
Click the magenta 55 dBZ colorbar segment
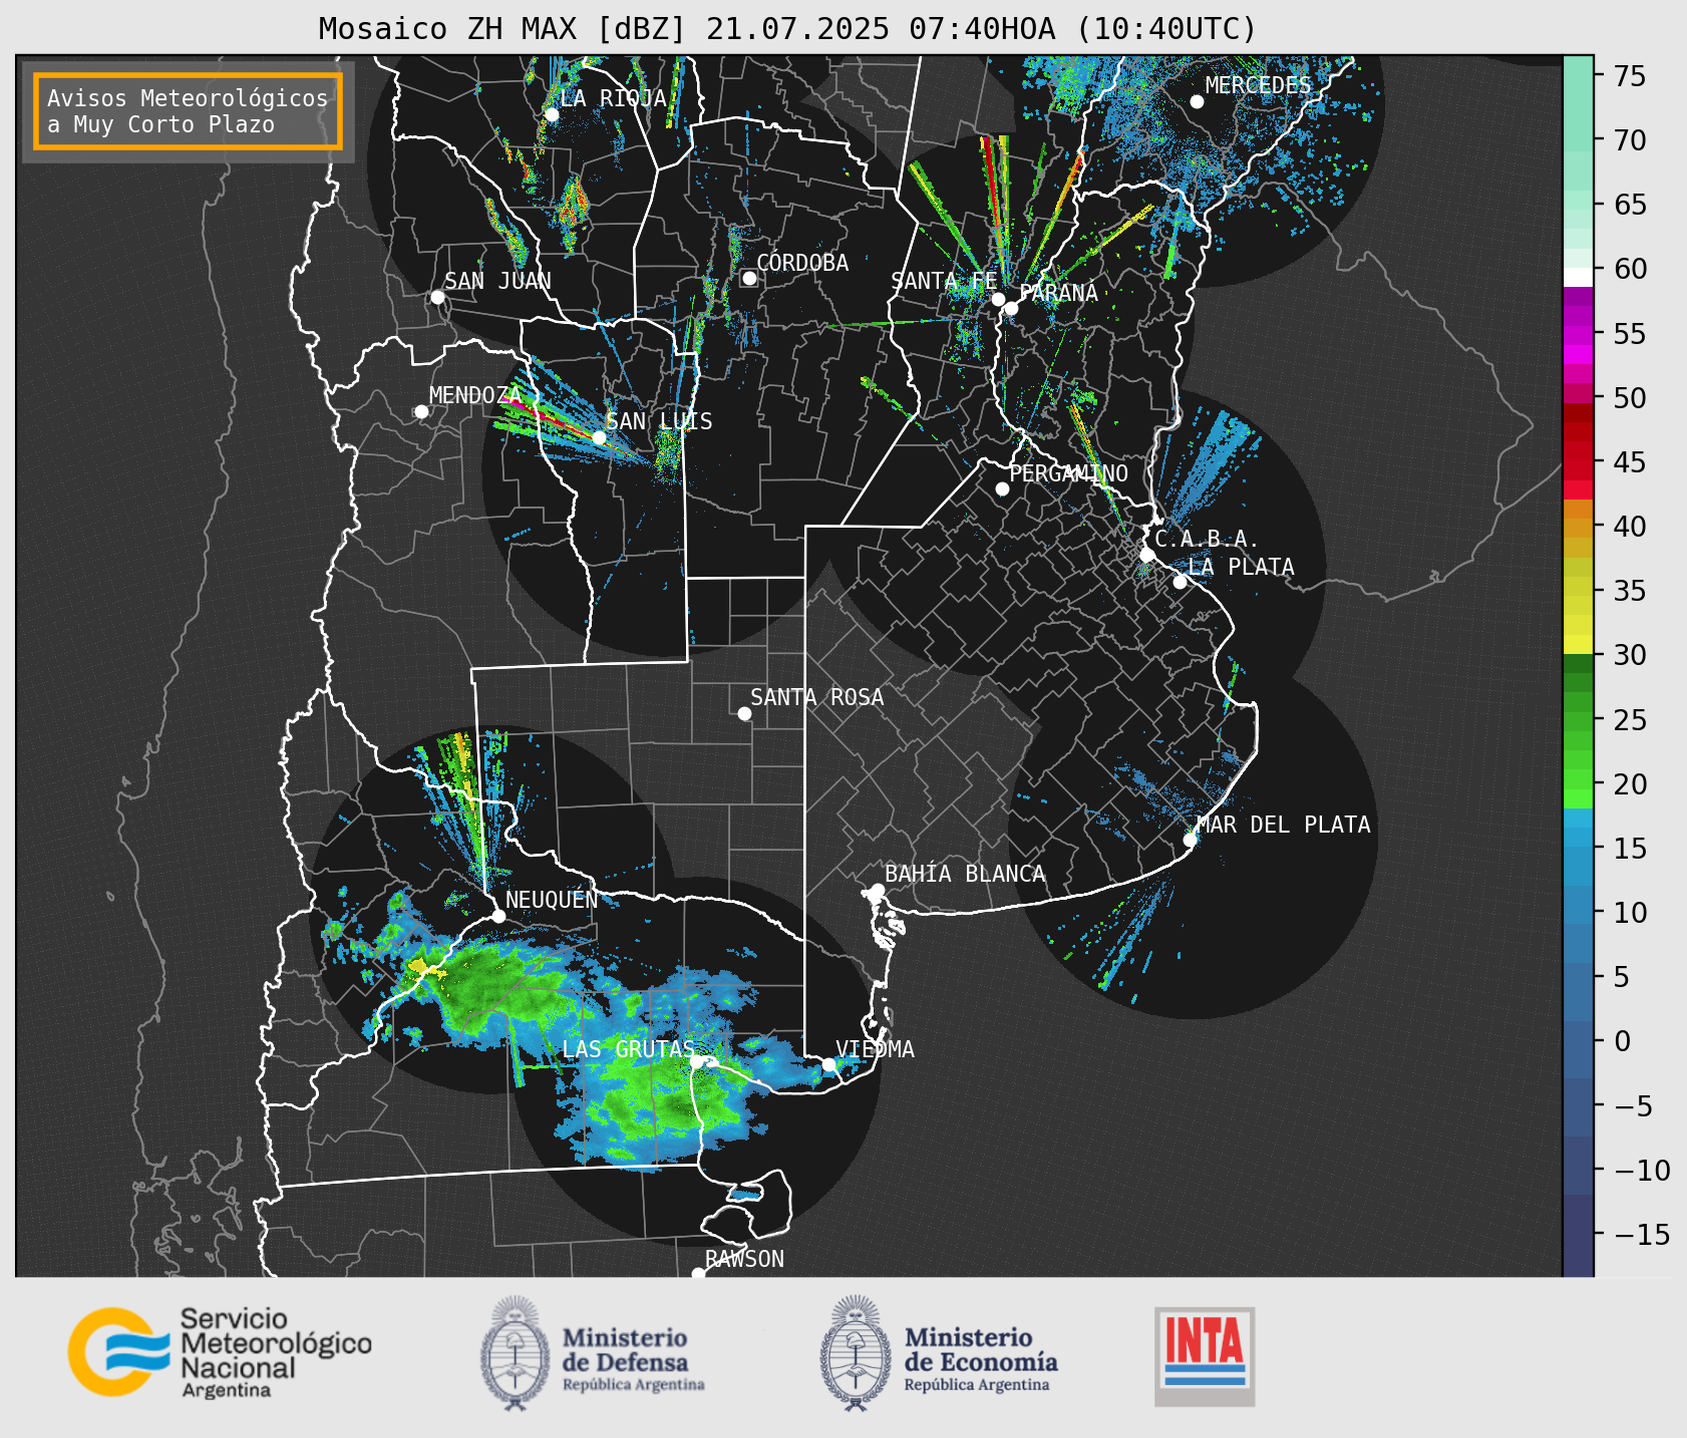pyautogui.click(x=1578, y=334)
